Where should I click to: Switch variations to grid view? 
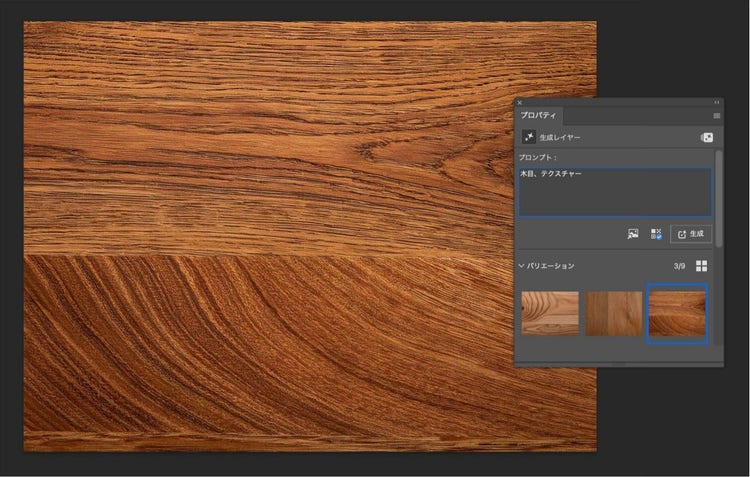tap(702, 266)
